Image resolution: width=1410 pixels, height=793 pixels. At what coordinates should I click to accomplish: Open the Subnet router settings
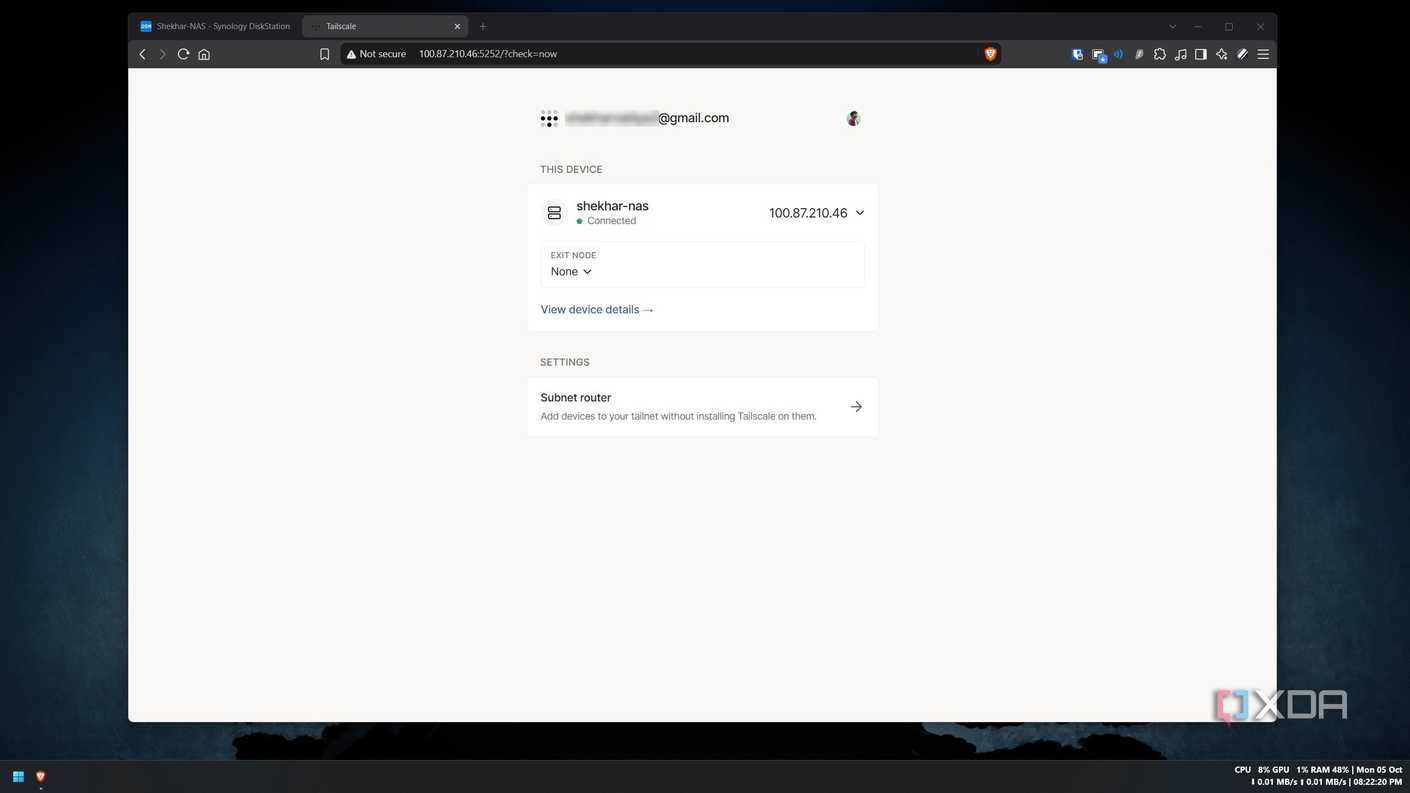(x=703, y=406)
